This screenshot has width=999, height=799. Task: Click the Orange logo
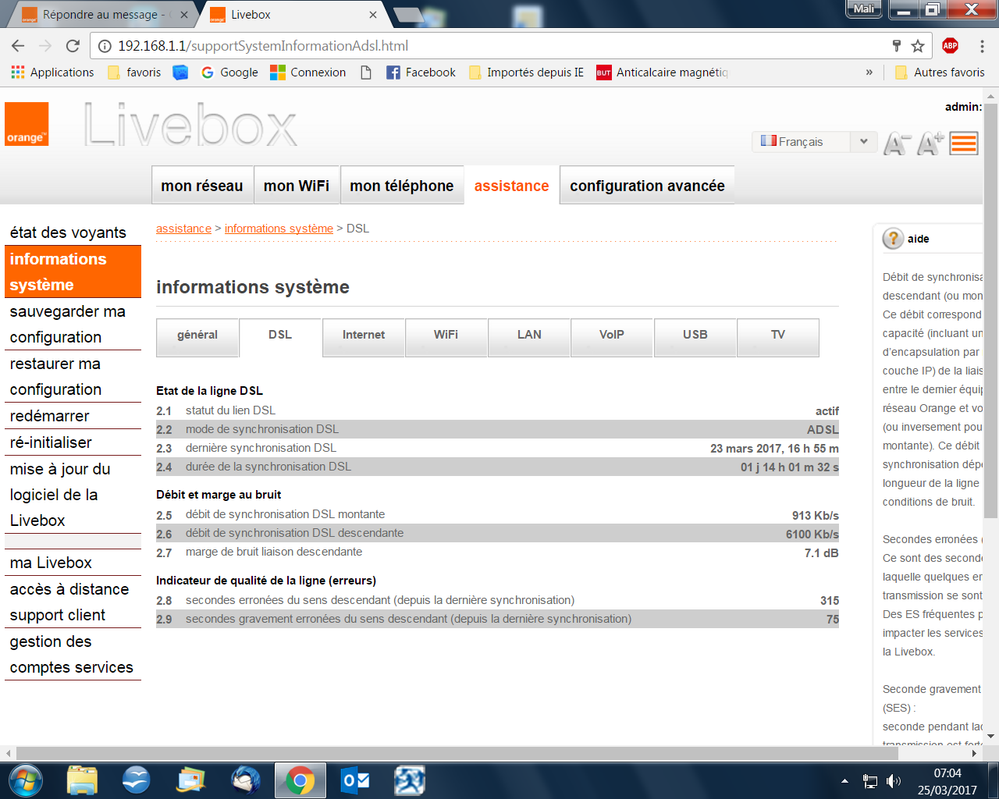click(x=27, y=124)
